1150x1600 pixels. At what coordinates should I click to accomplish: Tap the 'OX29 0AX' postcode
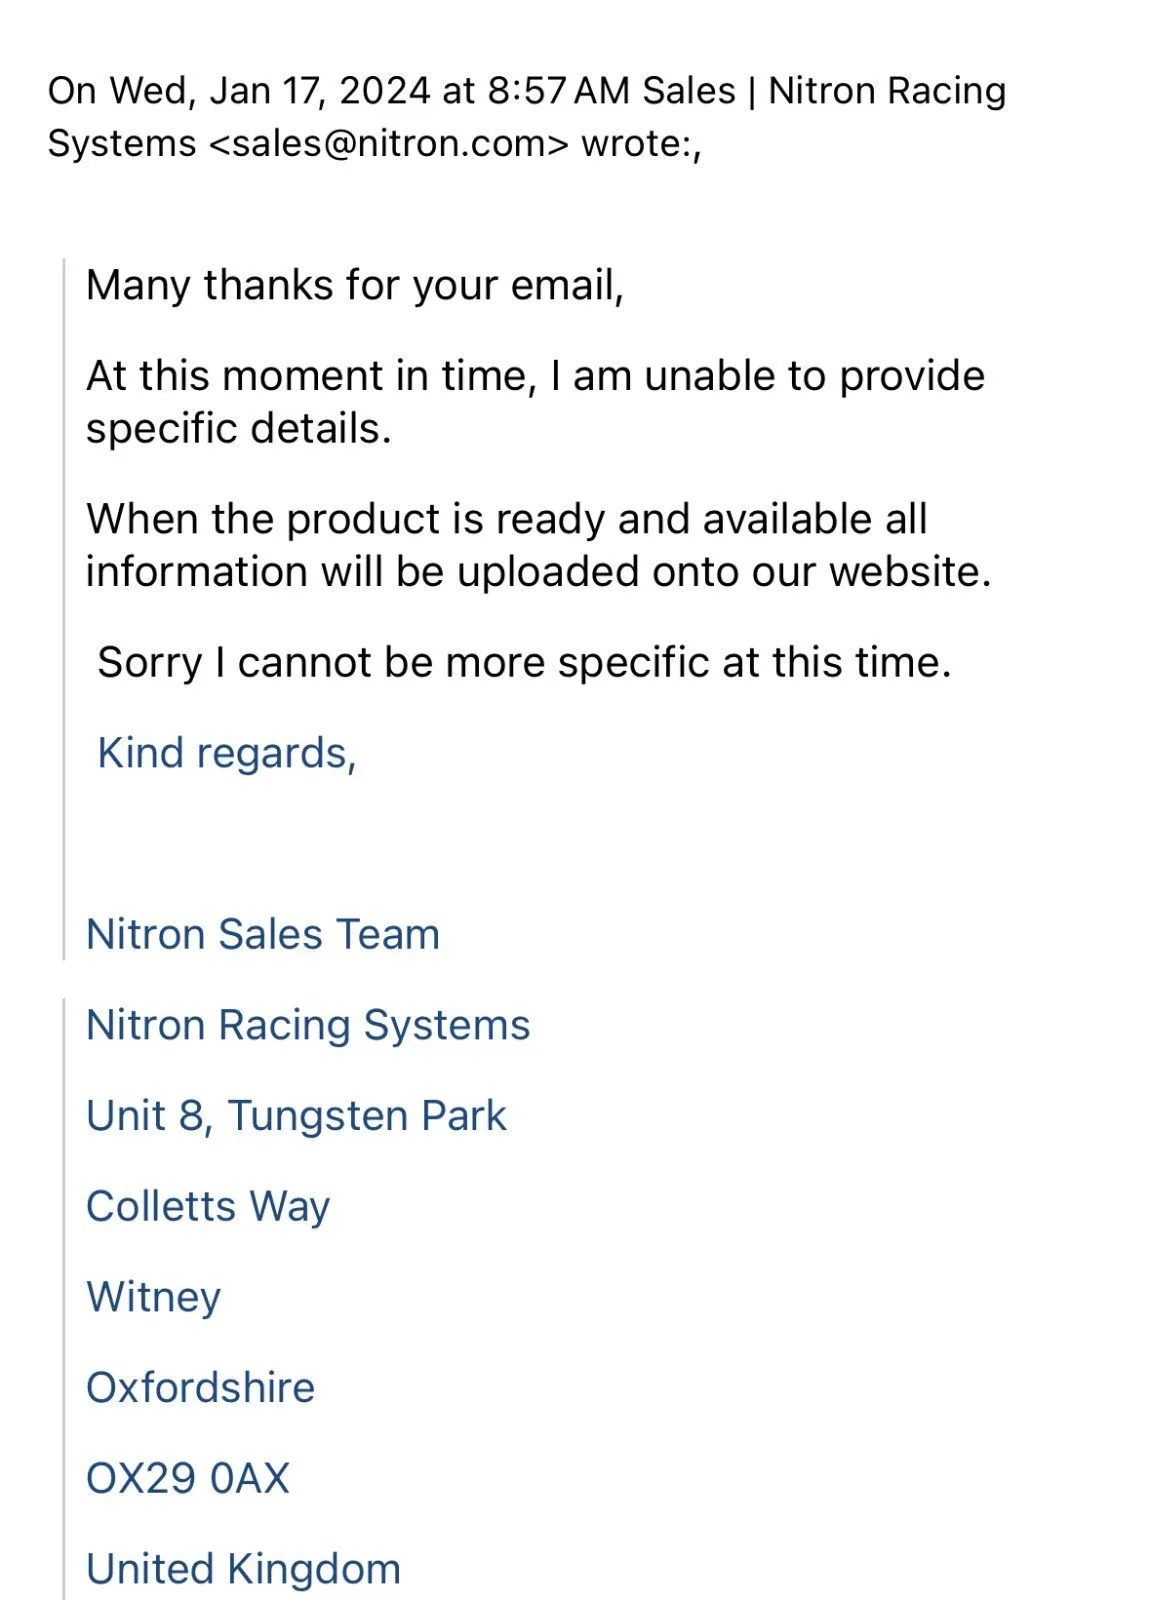tap(188, 1478)
